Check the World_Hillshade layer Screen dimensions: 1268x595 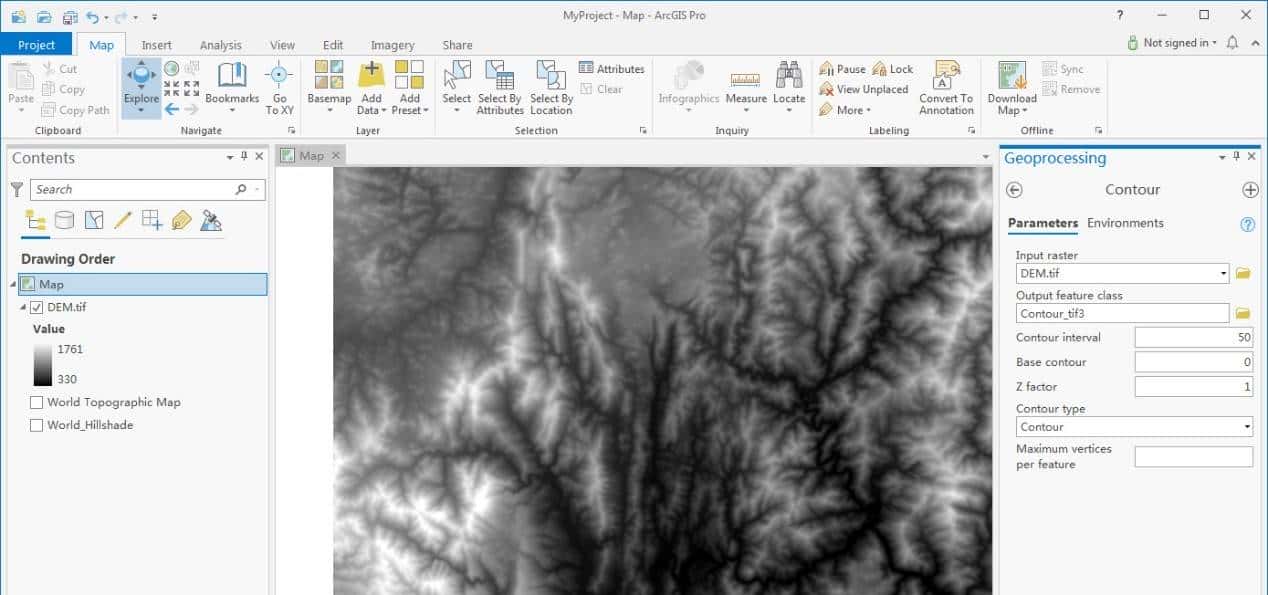pyautogui.click(x=37, y=425)
